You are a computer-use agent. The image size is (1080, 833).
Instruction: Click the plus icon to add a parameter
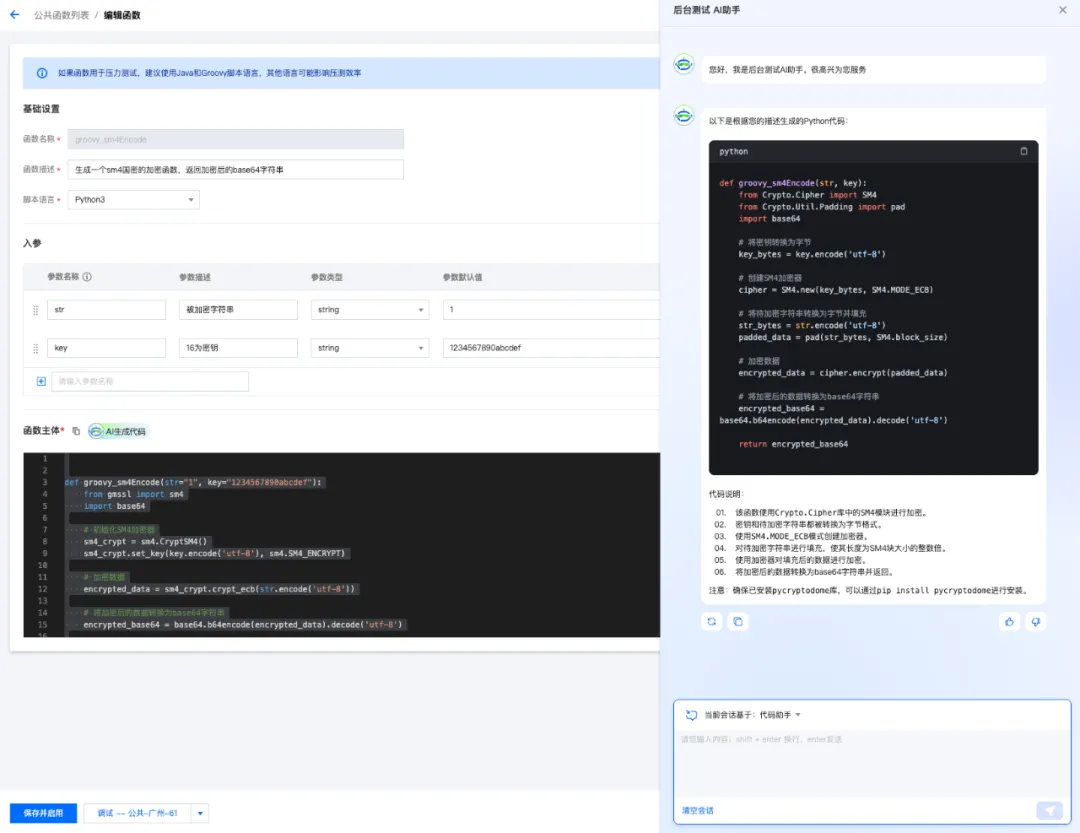[x=41, y=382]
